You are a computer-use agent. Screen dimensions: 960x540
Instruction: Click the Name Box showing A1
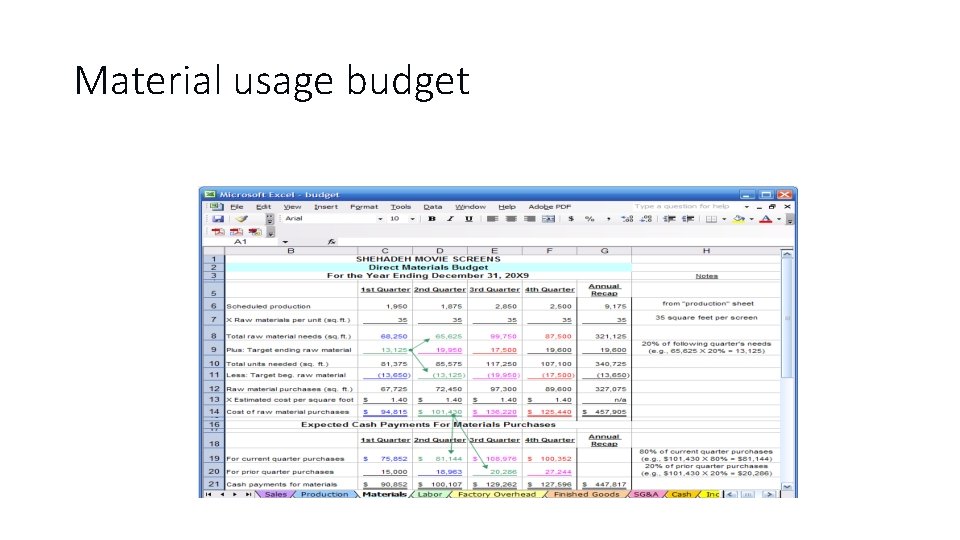[242, 242]
